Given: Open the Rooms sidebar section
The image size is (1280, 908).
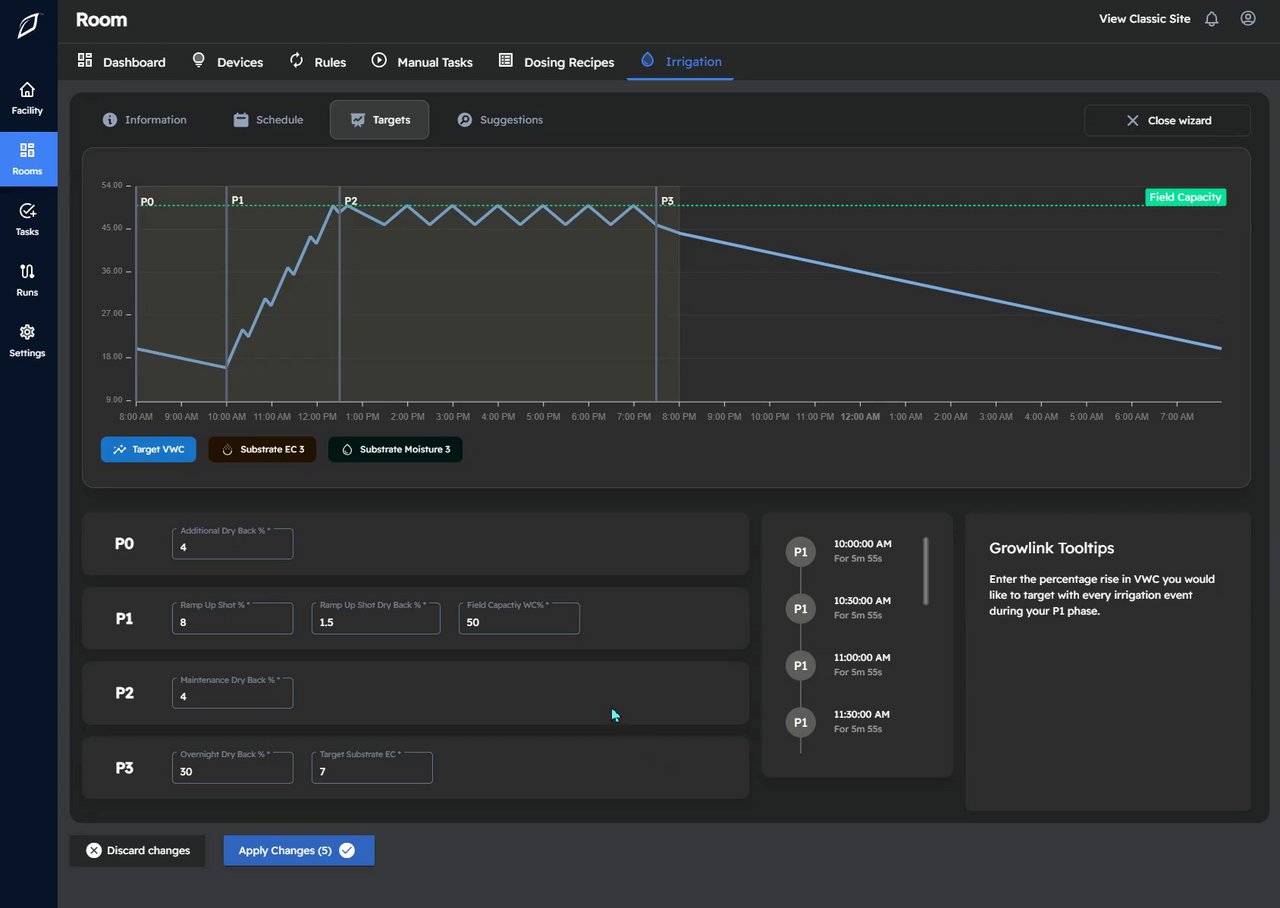Looking at the screenshot, I should [28, 159].
